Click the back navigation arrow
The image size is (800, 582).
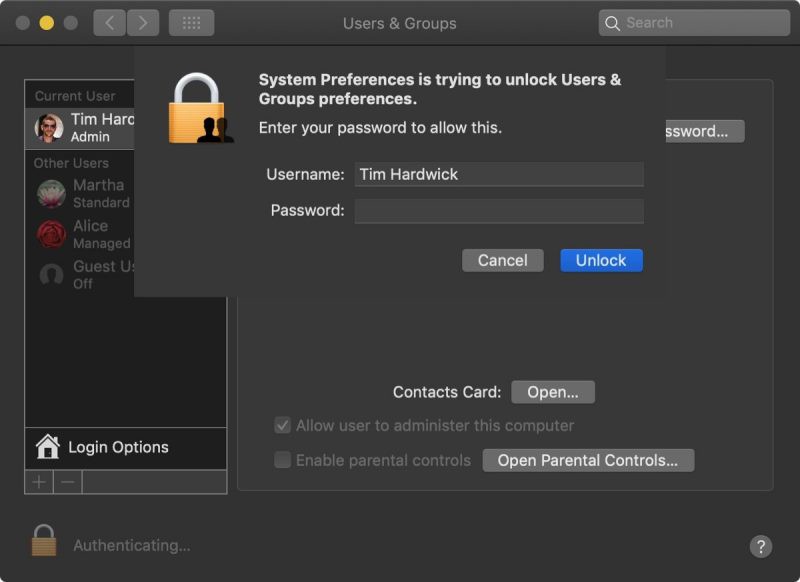click(109, 21)
